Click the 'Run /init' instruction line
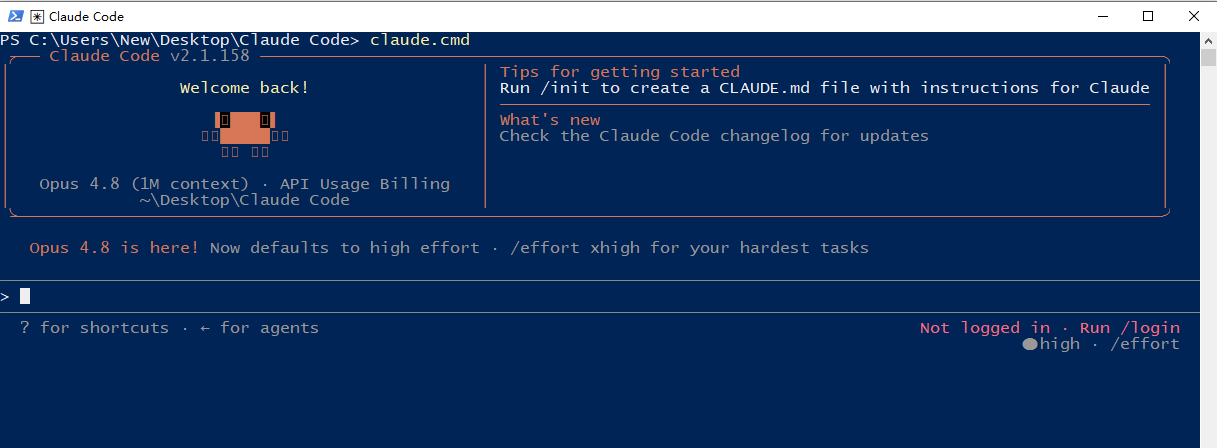Image resolution: width=1217 pixels, height=448 pixels. coord(825,88)
